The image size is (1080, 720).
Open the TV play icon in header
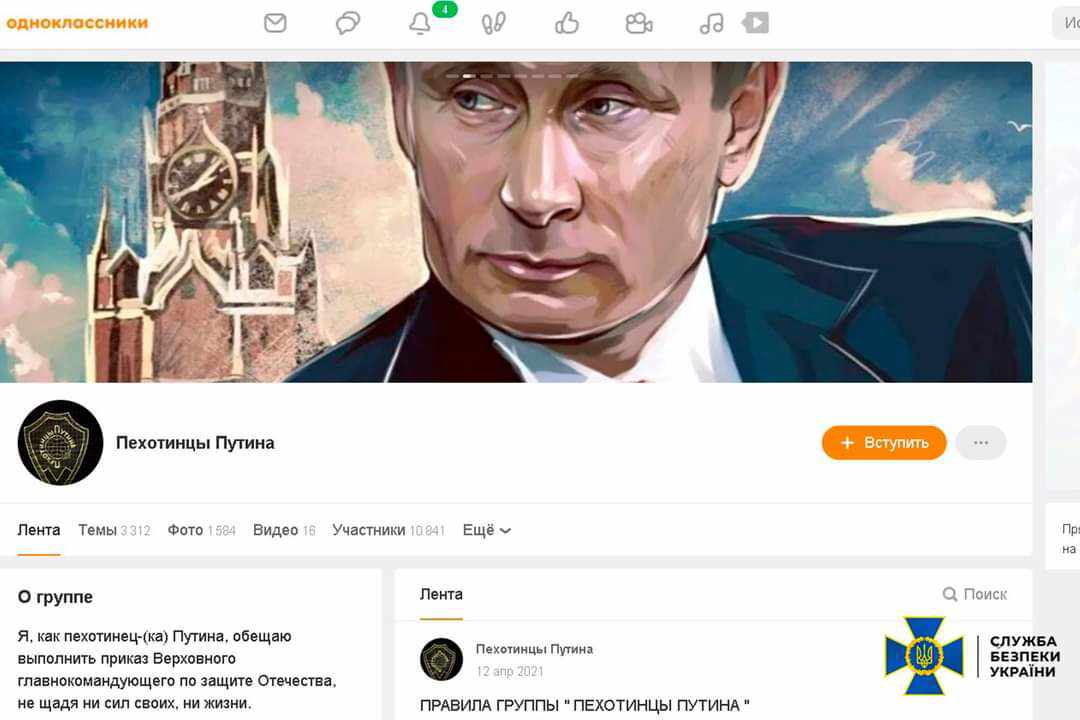(x=756, y=23)
